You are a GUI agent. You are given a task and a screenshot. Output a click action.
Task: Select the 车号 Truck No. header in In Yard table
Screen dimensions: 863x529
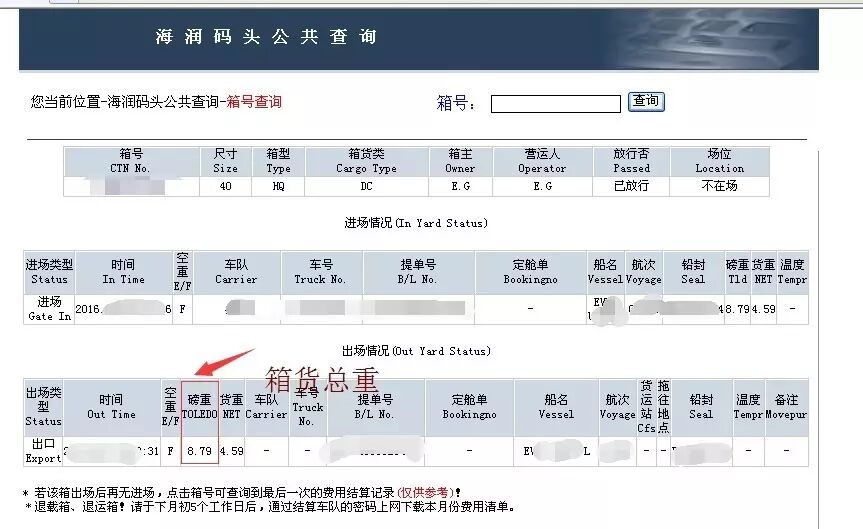tap(321, 272)
